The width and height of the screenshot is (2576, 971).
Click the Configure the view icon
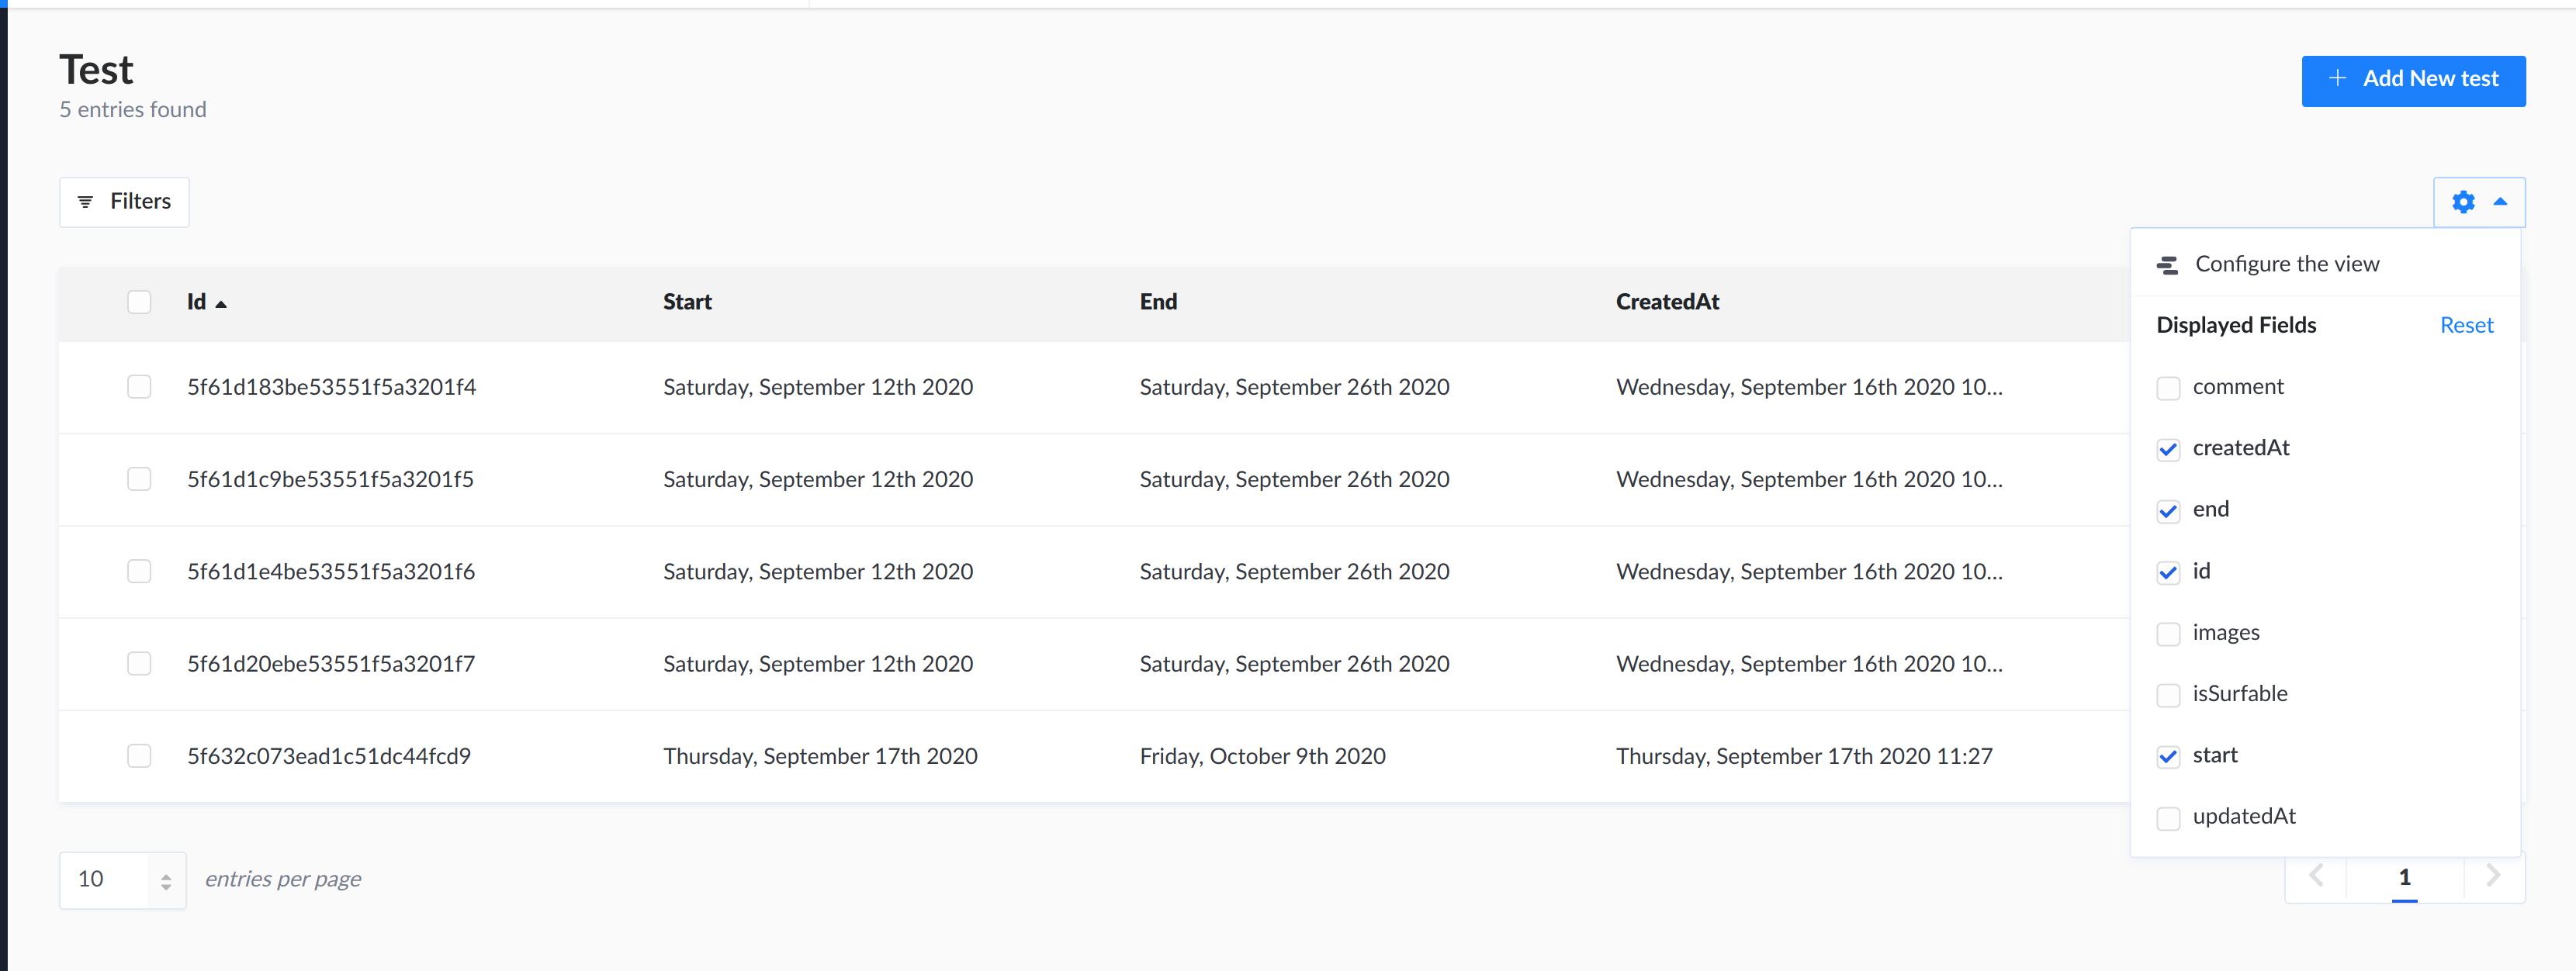tap(2168, 265)
